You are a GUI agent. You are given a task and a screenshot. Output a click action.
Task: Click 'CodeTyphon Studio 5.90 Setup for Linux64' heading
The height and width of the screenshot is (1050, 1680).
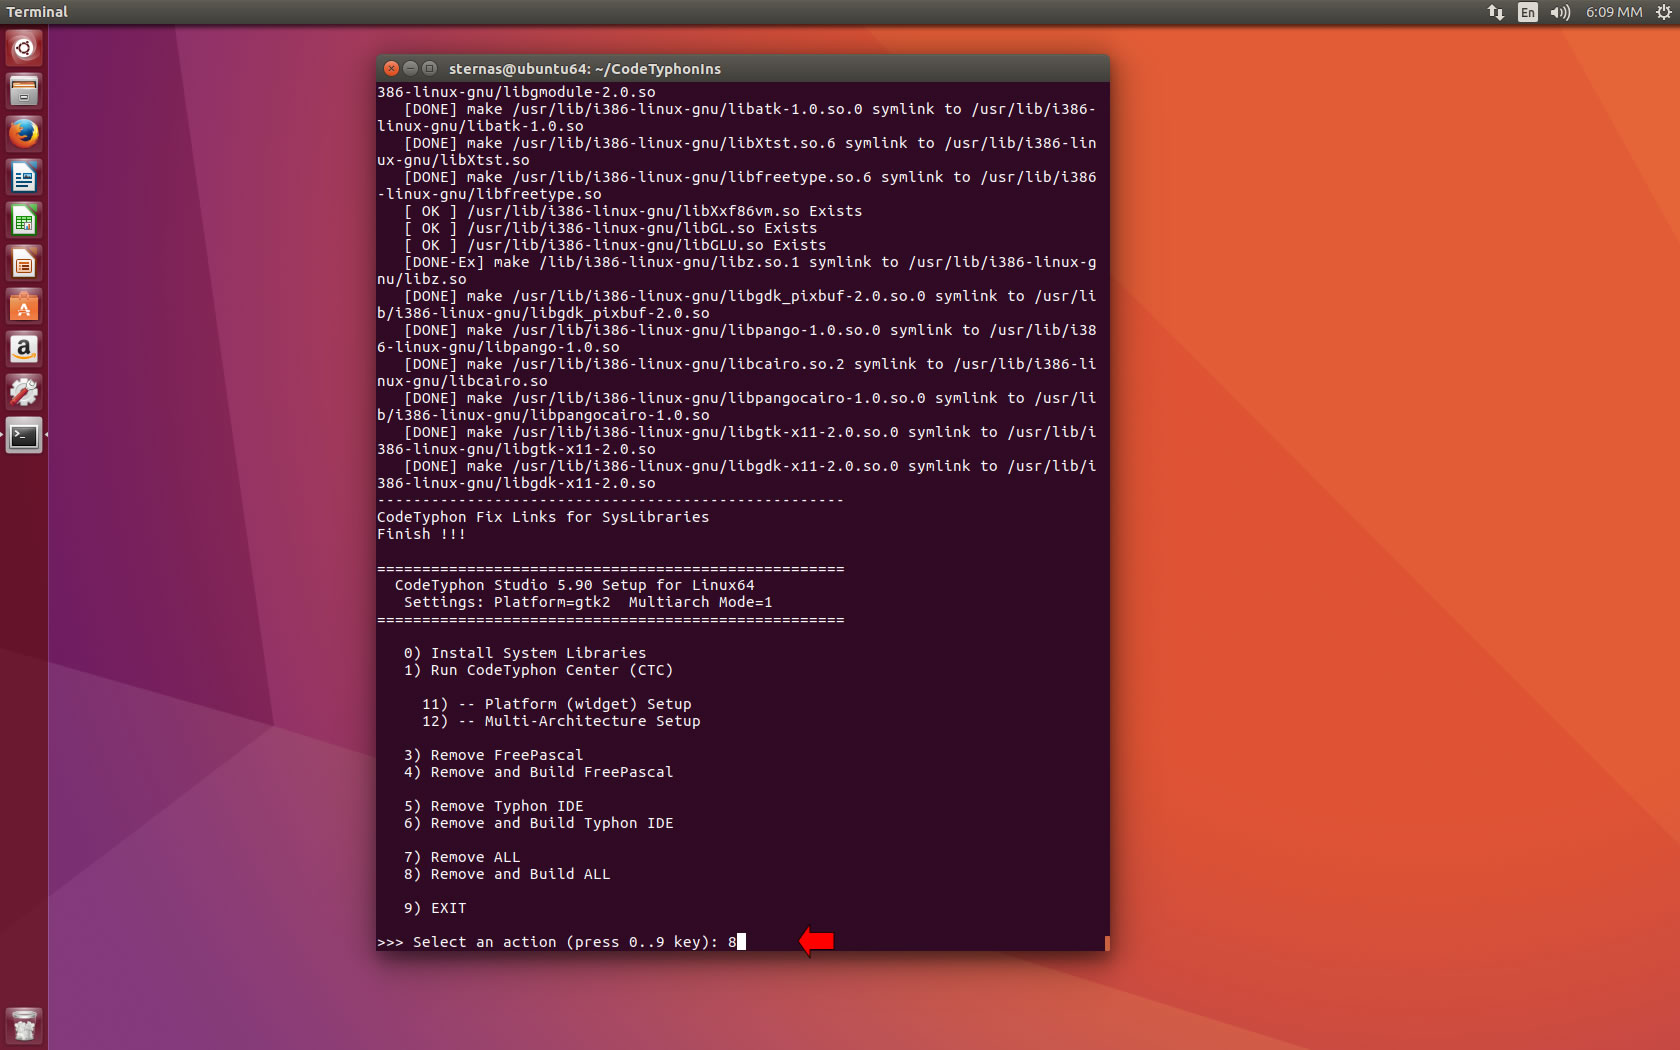click(574, 585)
